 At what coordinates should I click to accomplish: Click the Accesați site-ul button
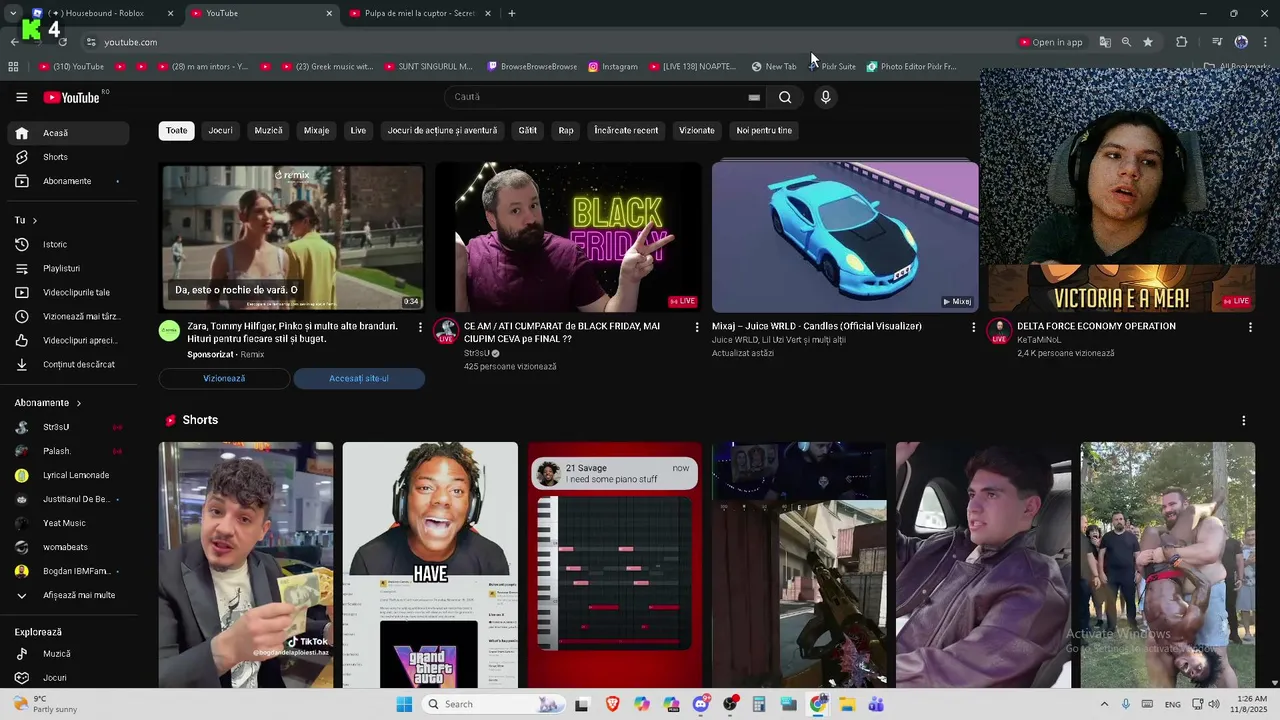coord(359,378)
